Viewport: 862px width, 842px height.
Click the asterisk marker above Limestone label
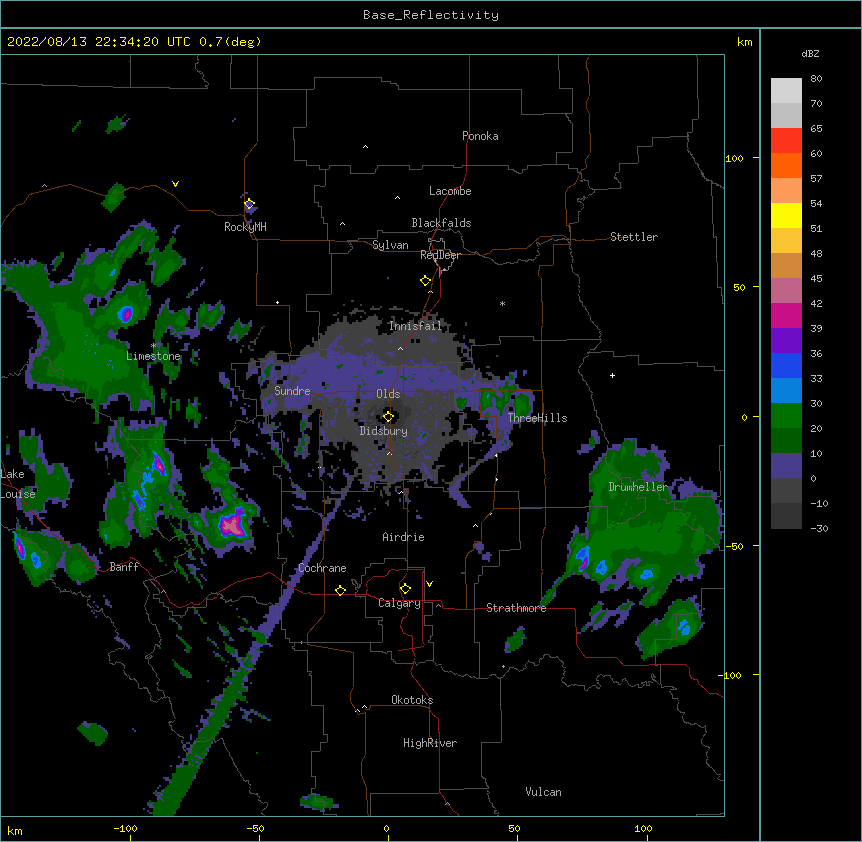(153, 346)
